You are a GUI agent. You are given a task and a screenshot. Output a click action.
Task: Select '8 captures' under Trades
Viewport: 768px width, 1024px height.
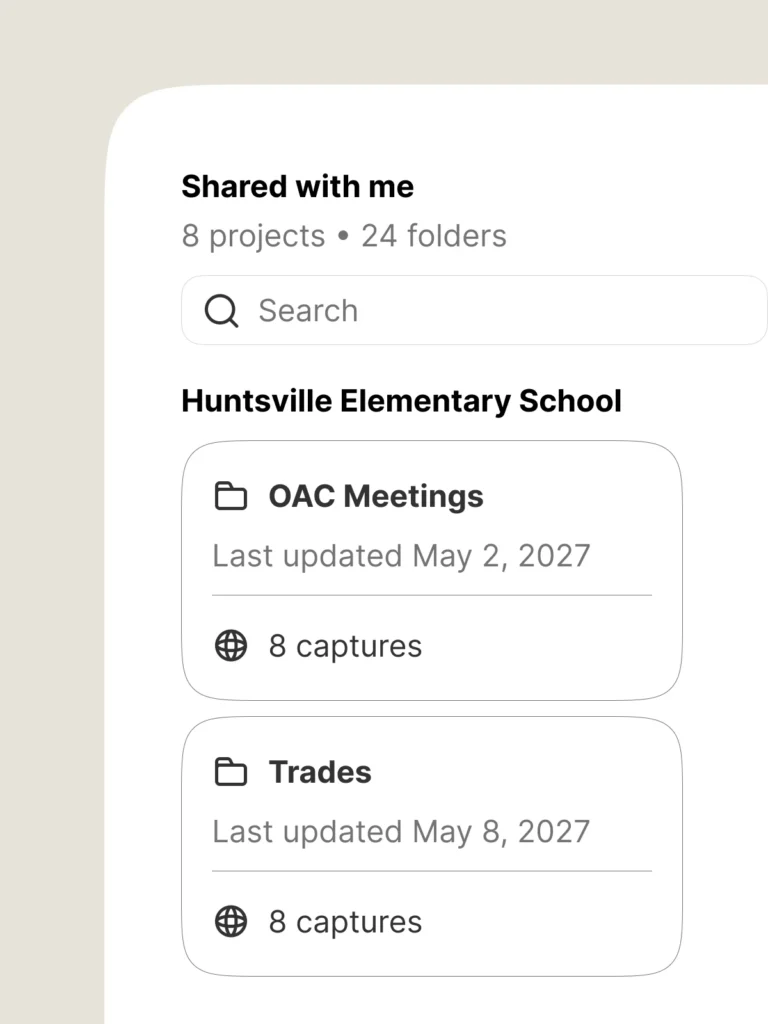pos(345,922)
